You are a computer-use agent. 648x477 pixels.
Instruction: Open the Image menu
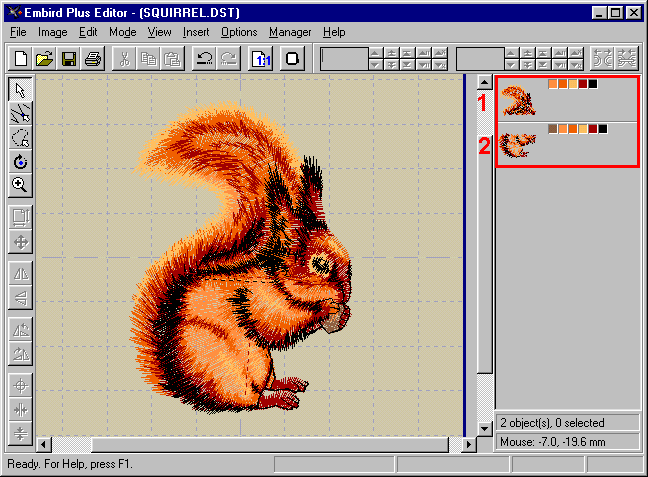pyautogui.click(x=52, y=32)
